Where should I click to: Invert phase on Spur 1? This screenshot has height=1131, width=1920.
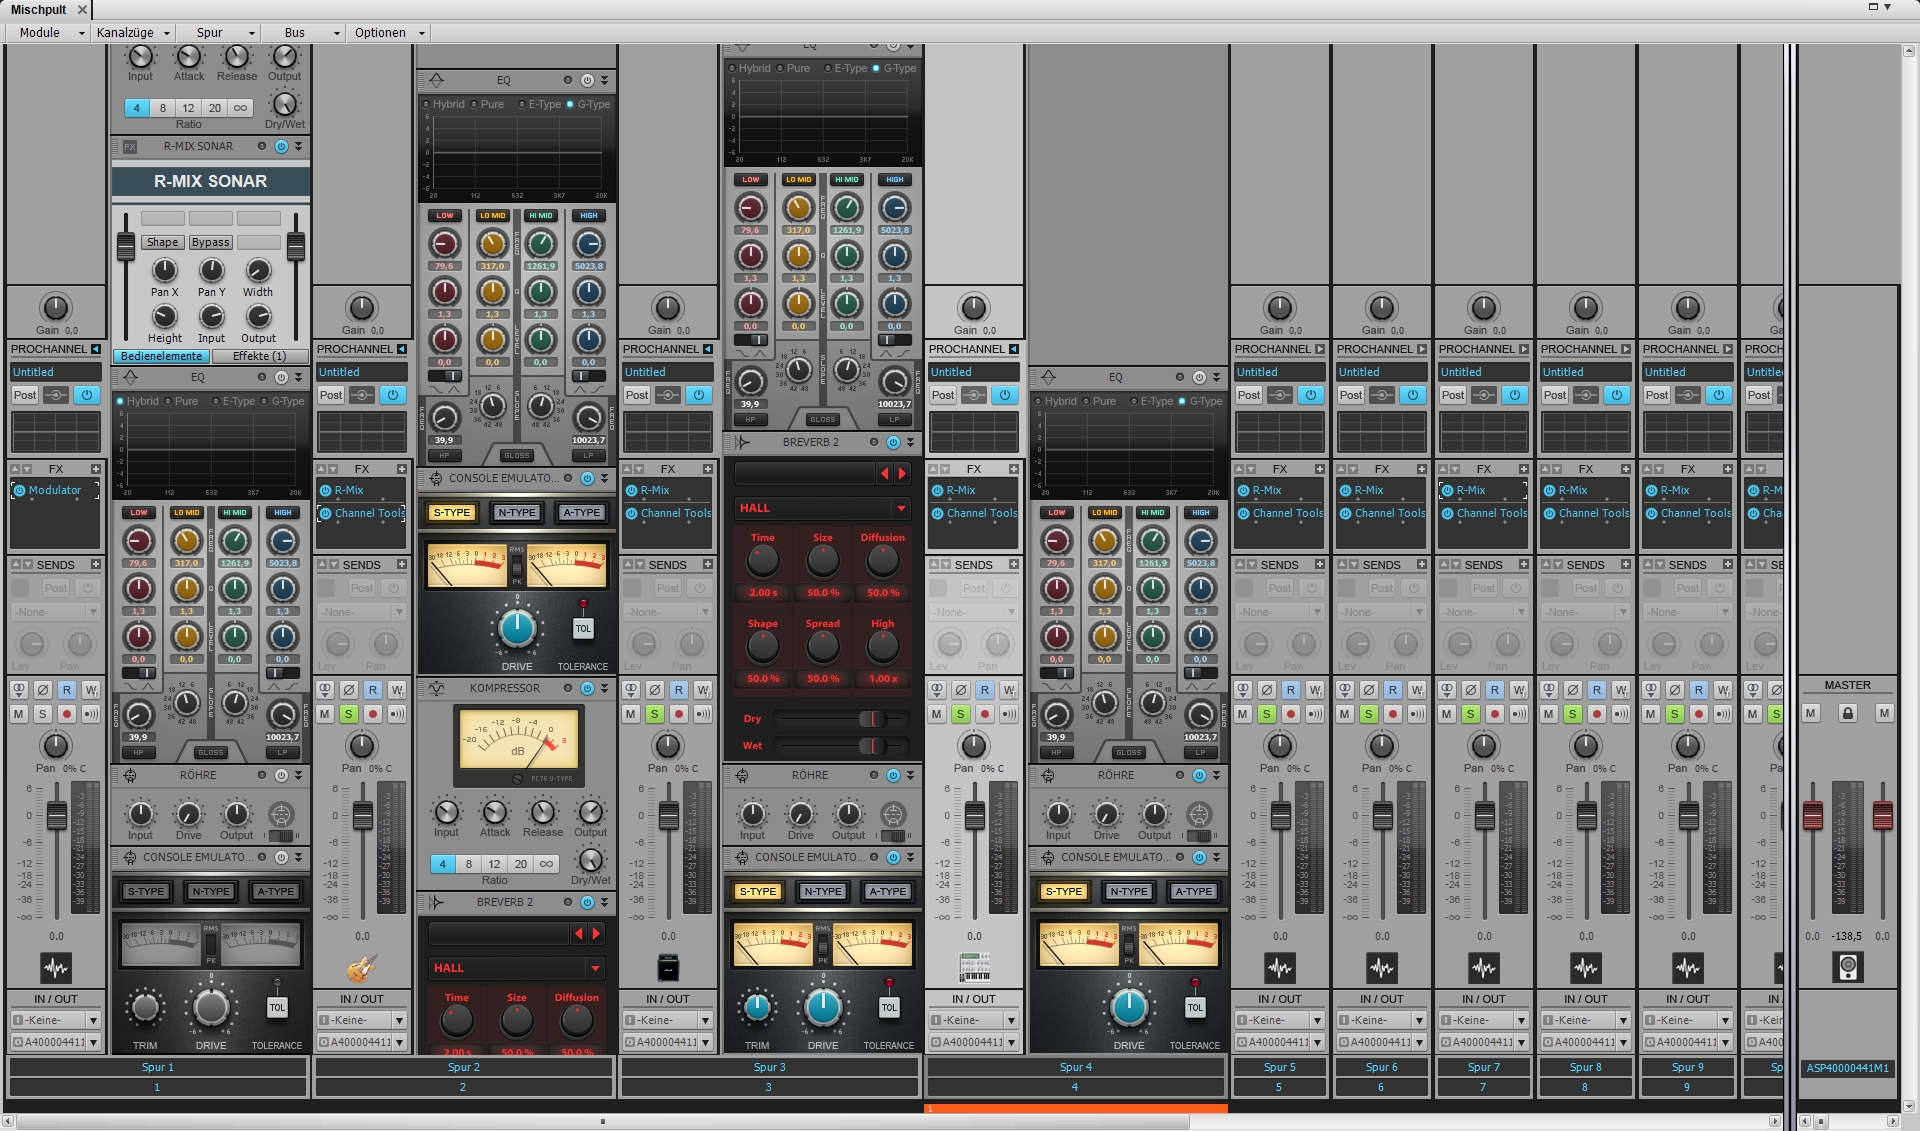click(43, 690)
